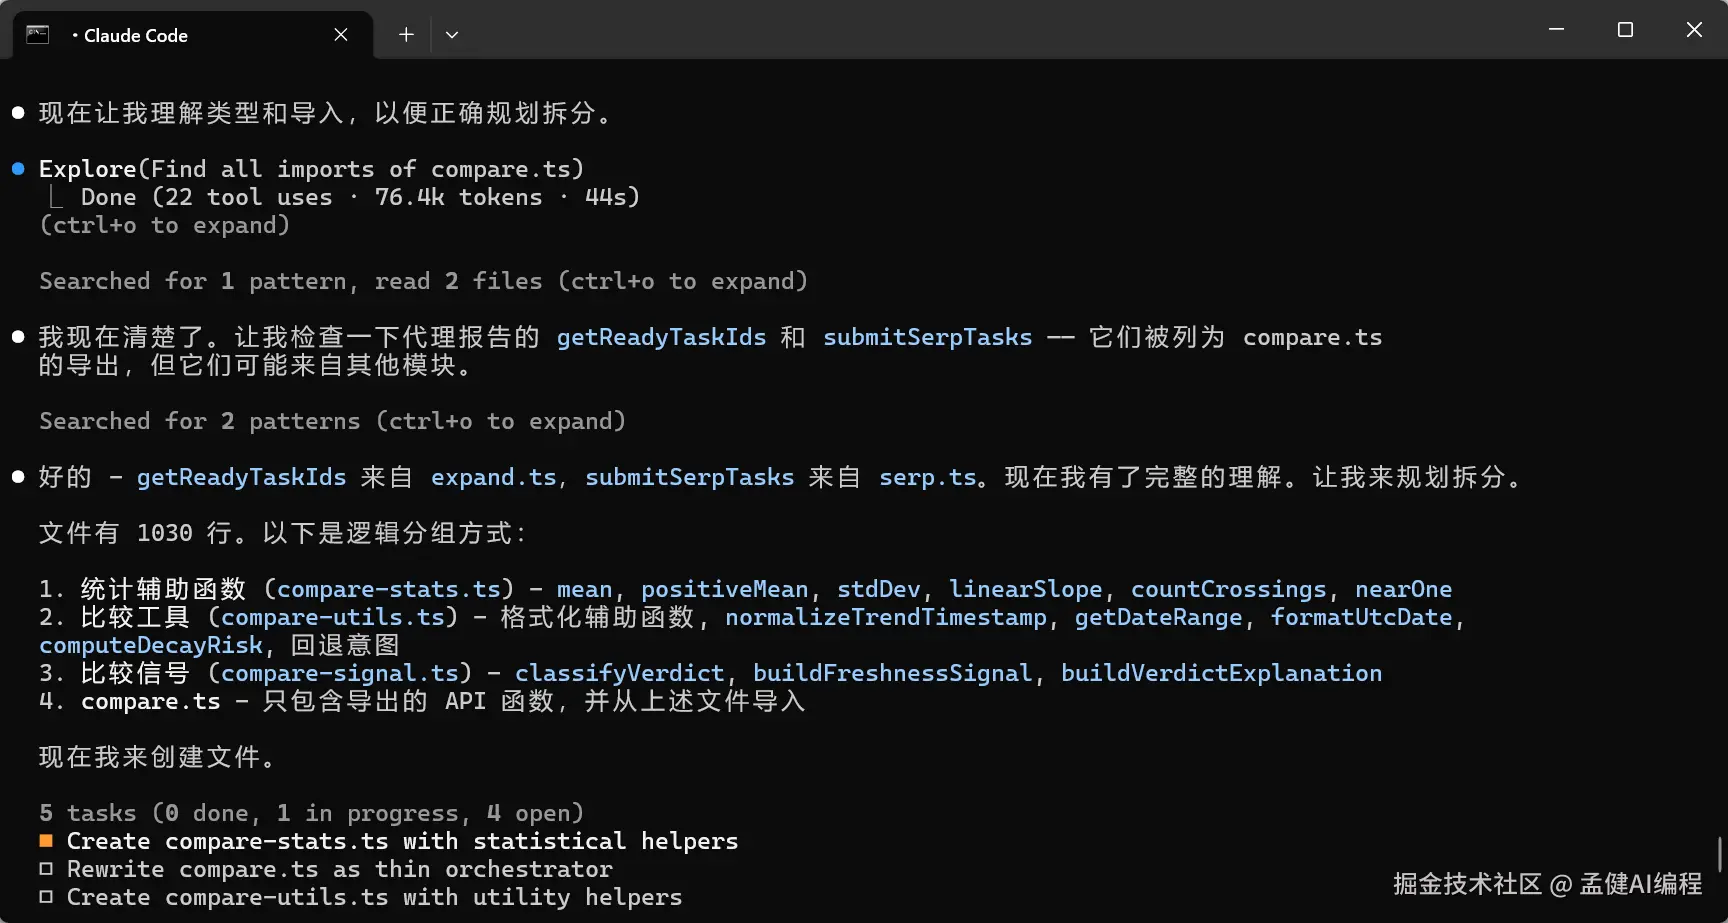Click the blue Explore status bullet

click(18, 169)
